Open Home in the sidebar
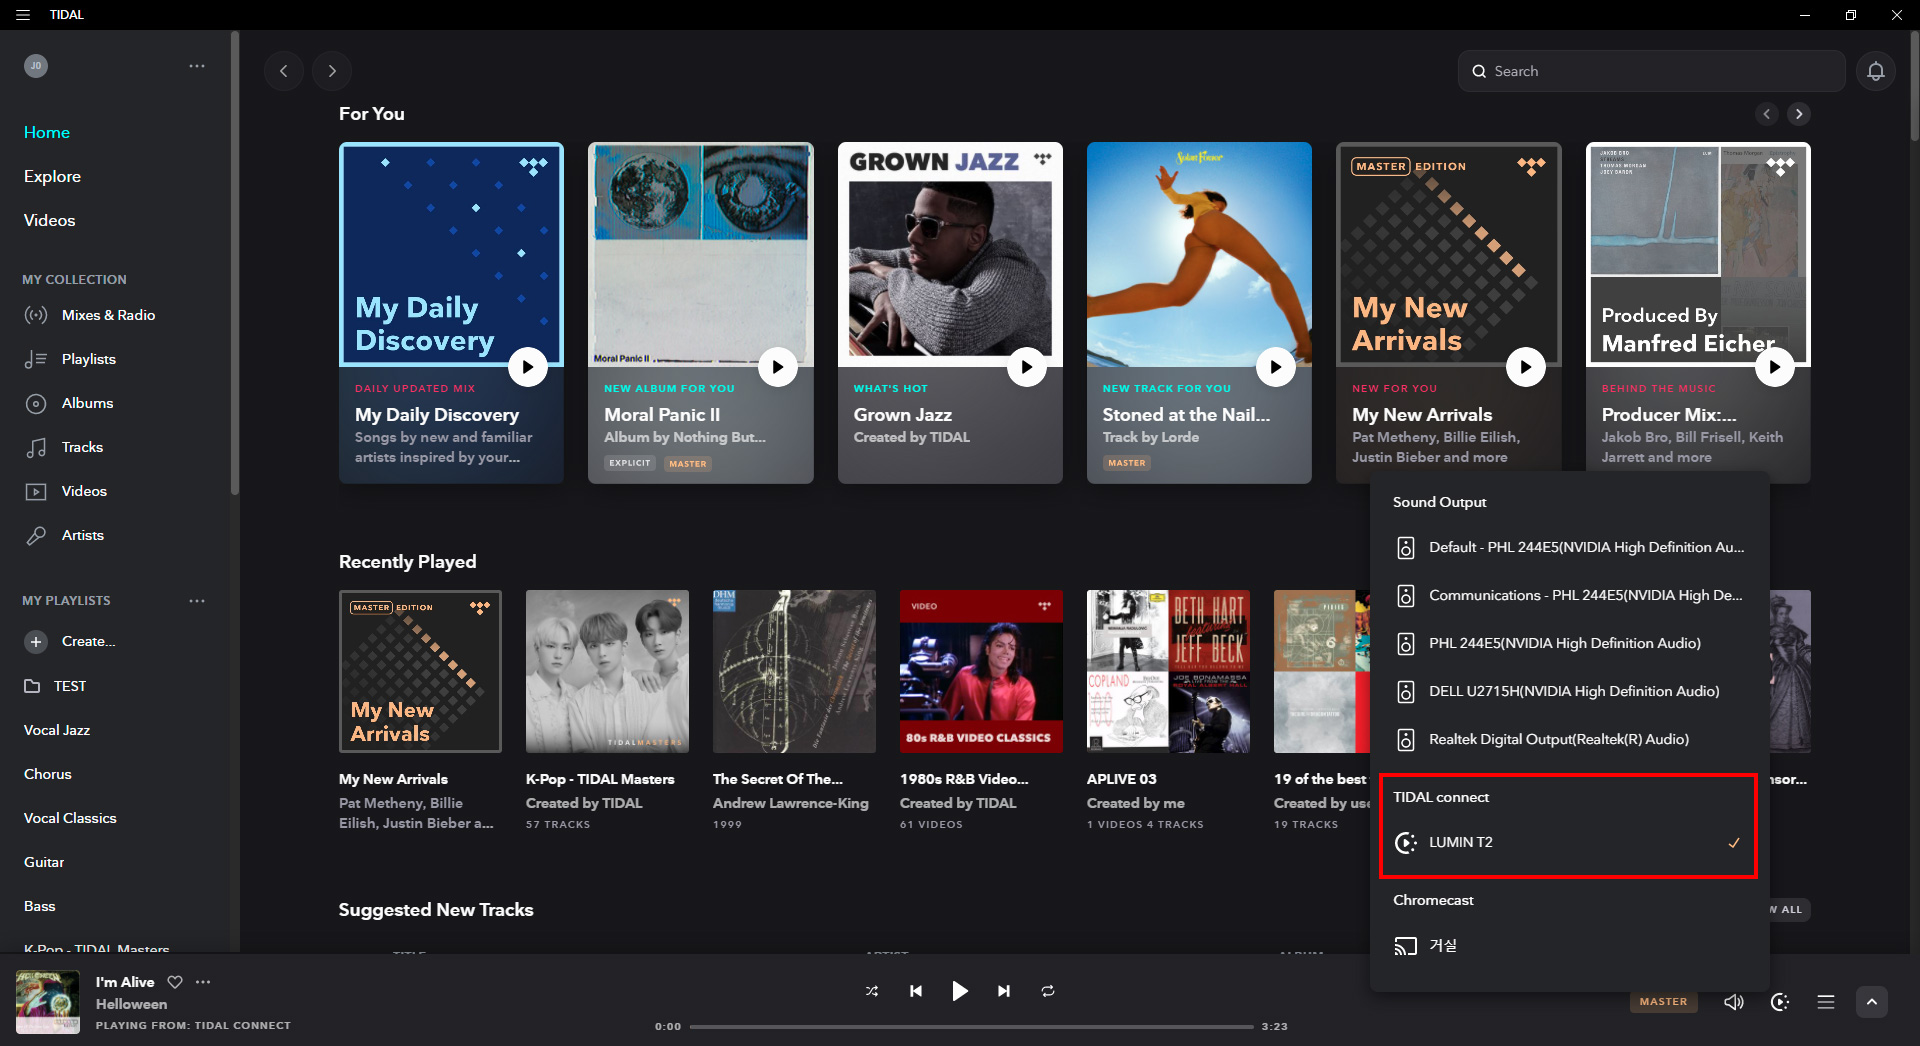 [47, 132]
